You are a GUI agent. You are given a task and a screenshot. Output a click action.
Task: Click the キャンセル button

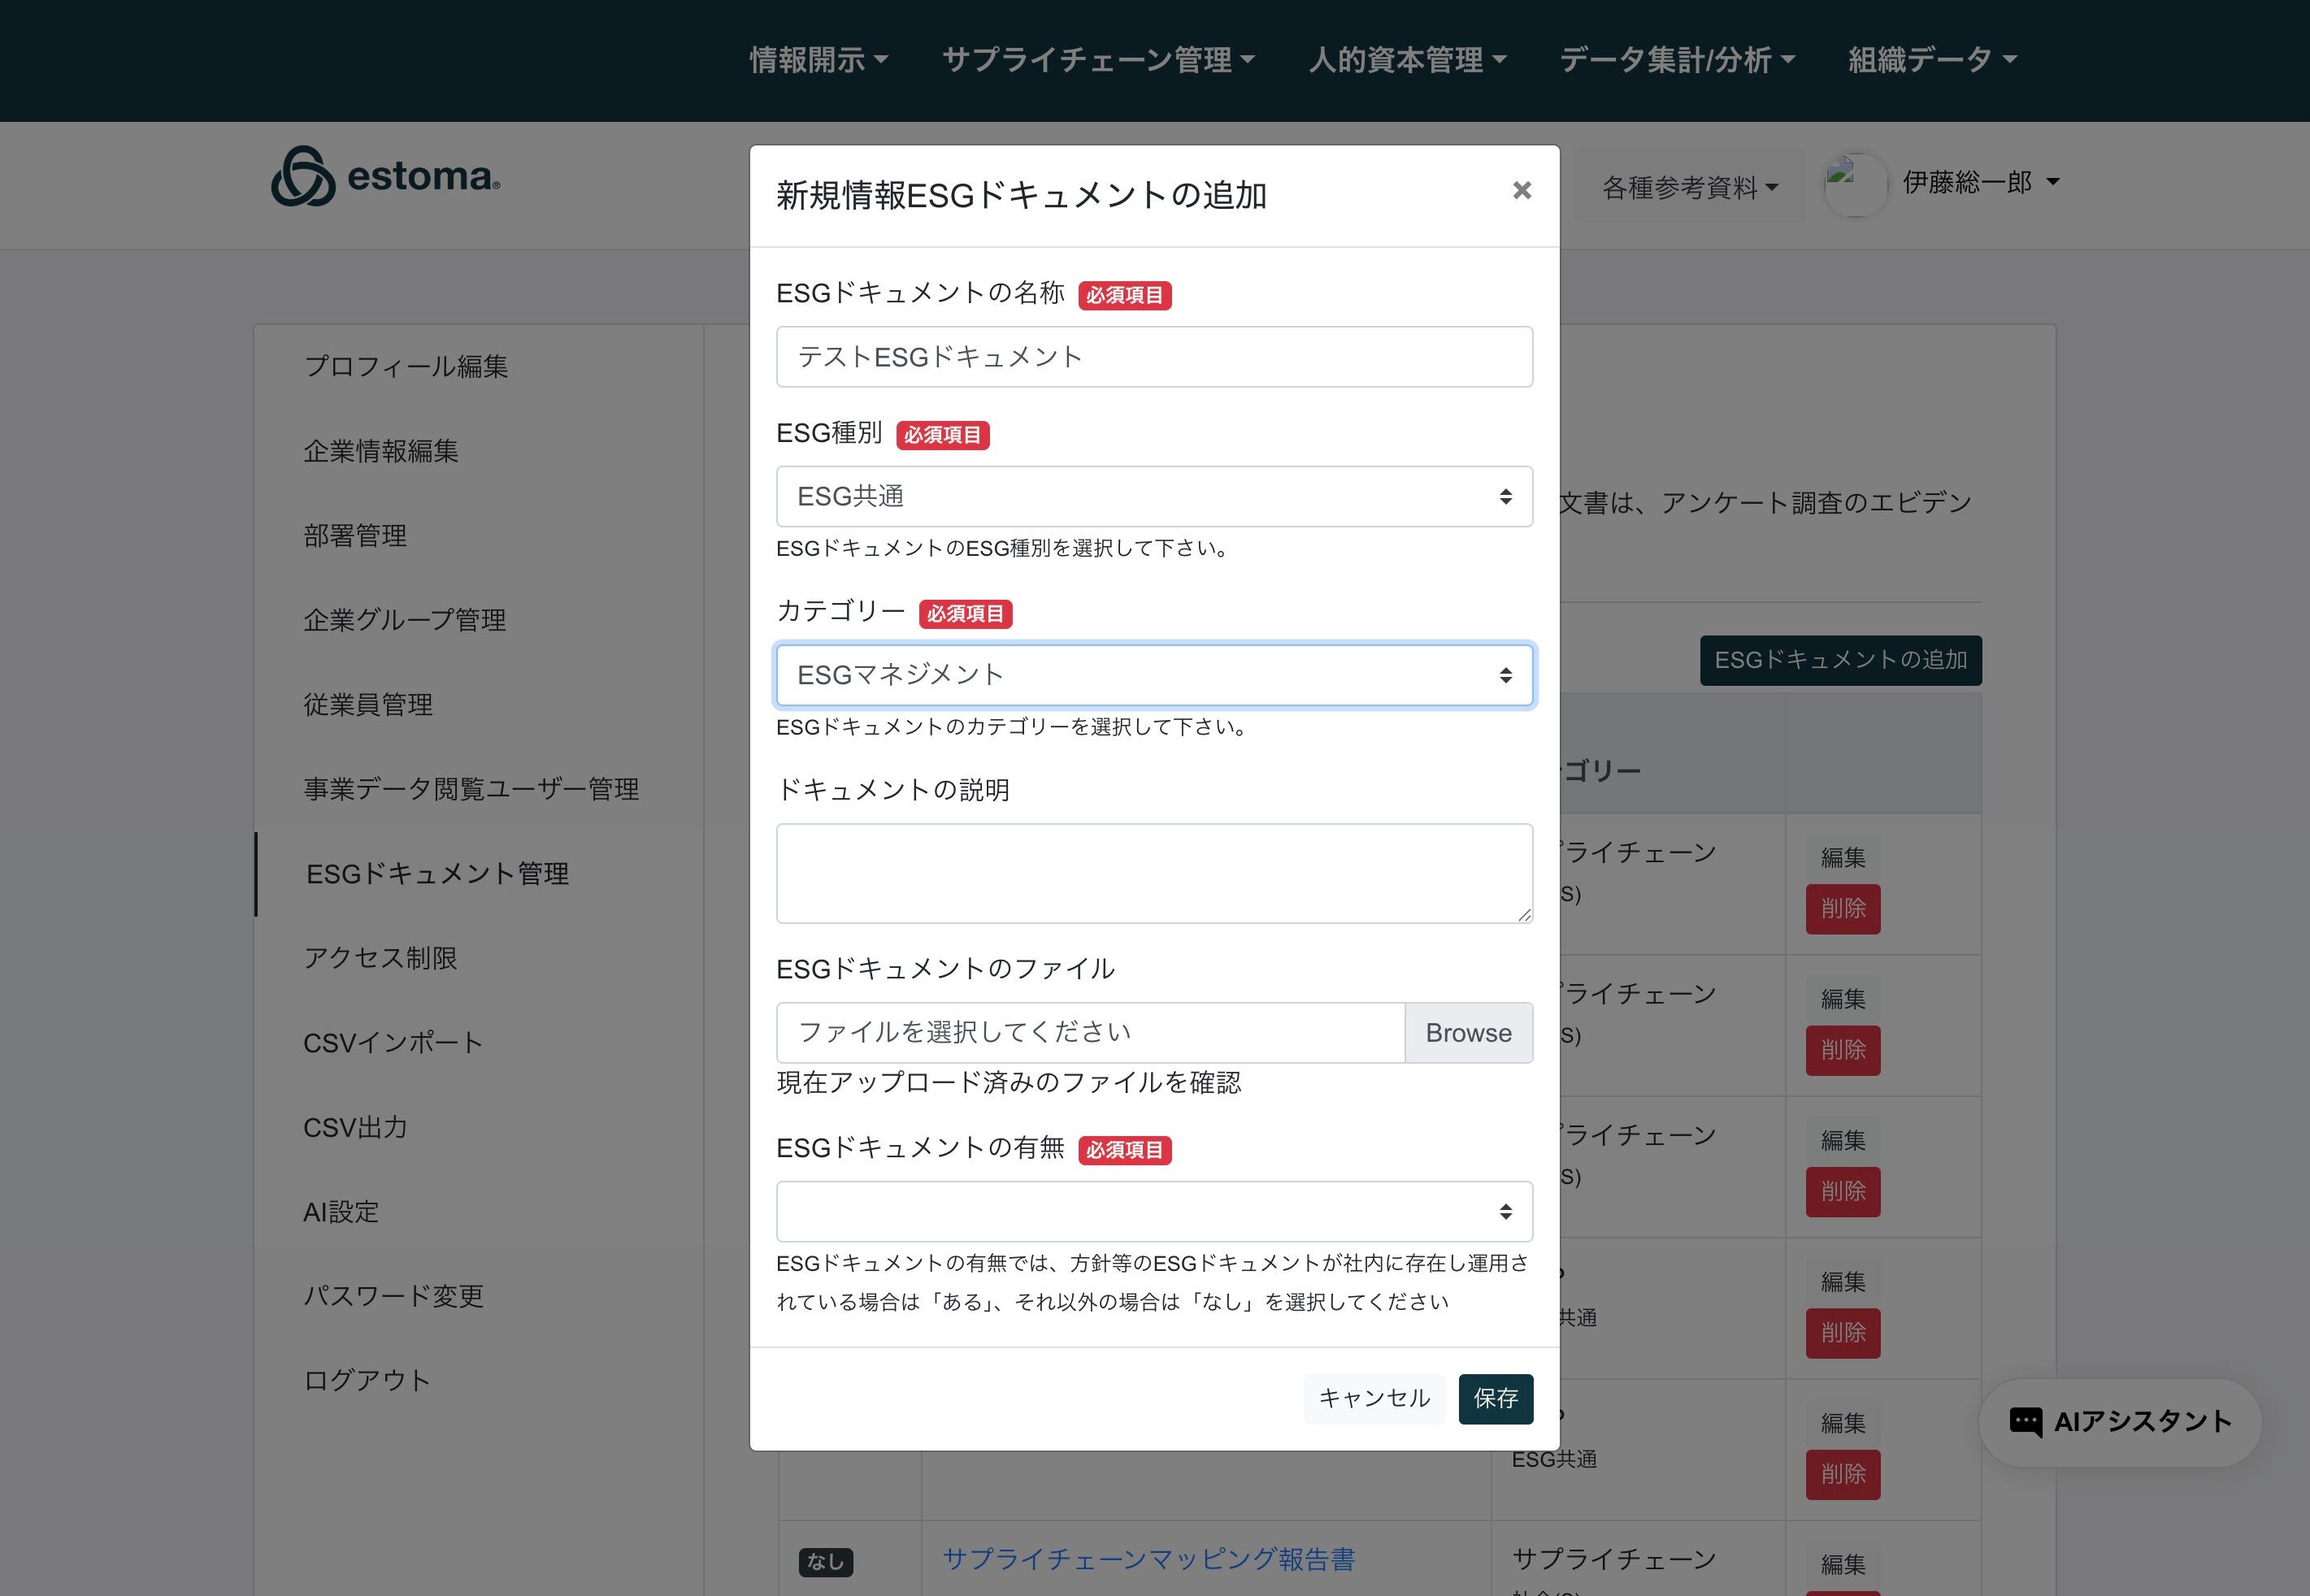pyautogui.click(x=1373, y=1398)
